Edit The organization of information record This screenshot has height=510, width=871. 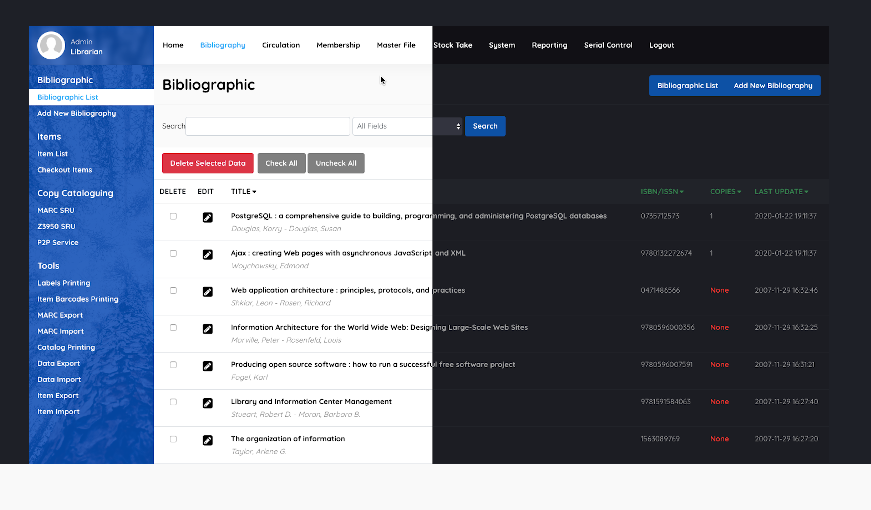pos(208,440)
